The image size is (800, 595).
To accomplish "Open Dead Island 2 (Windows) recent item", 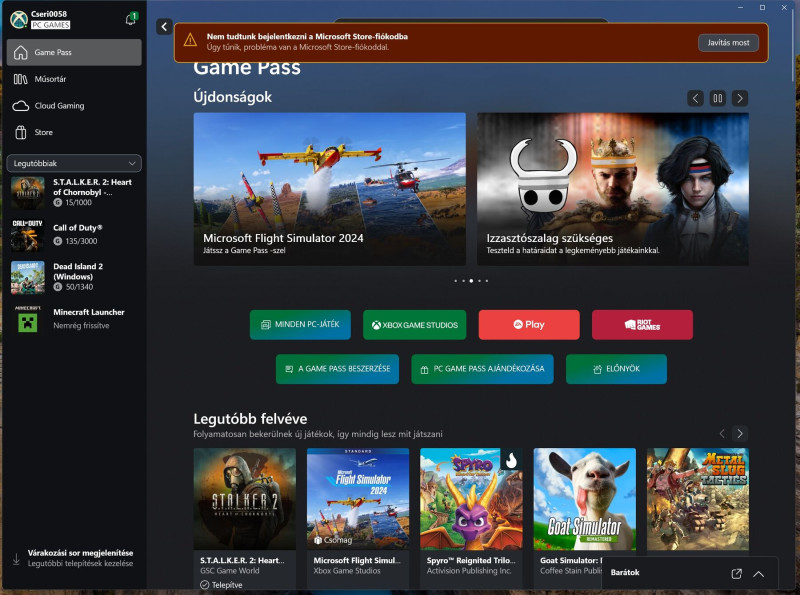I will click(x=74, y=277).
